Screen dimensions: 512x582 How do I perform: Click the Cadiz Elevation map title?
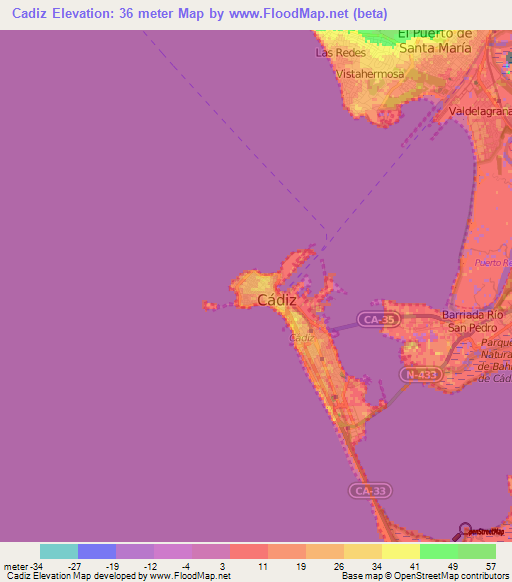coord(200,14)
